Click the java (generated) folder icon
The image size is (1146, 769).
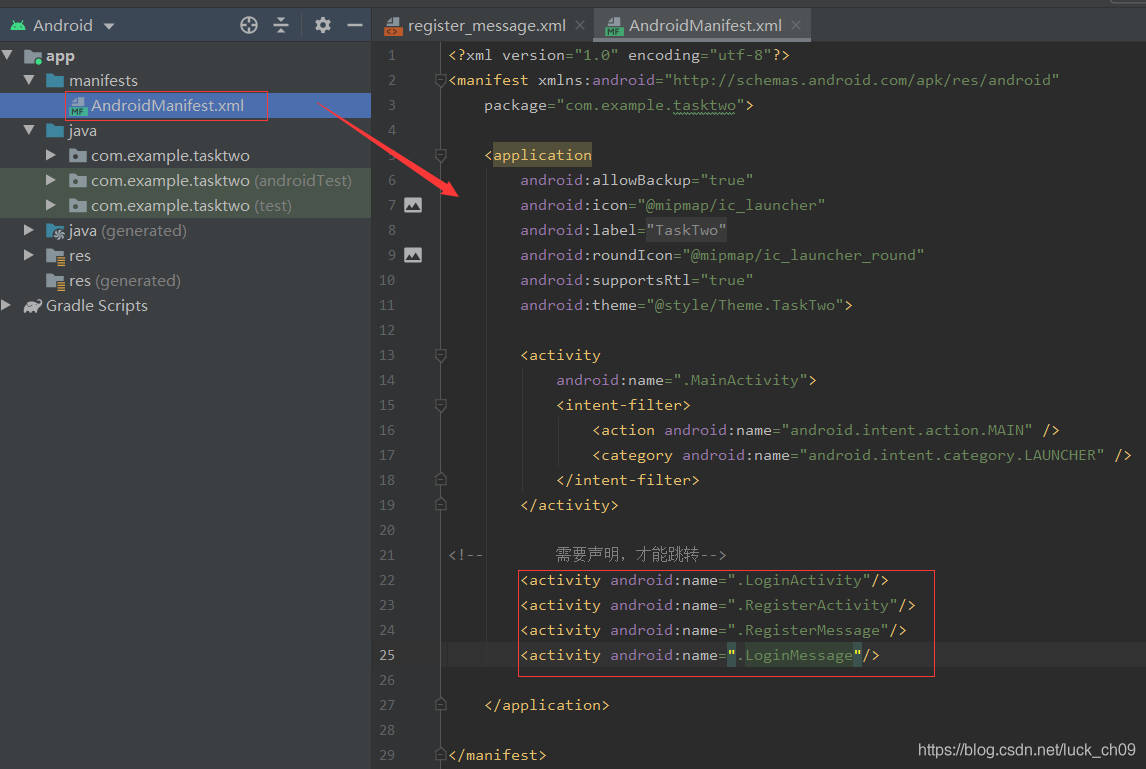pyautogui.click(x=55, y=231)
